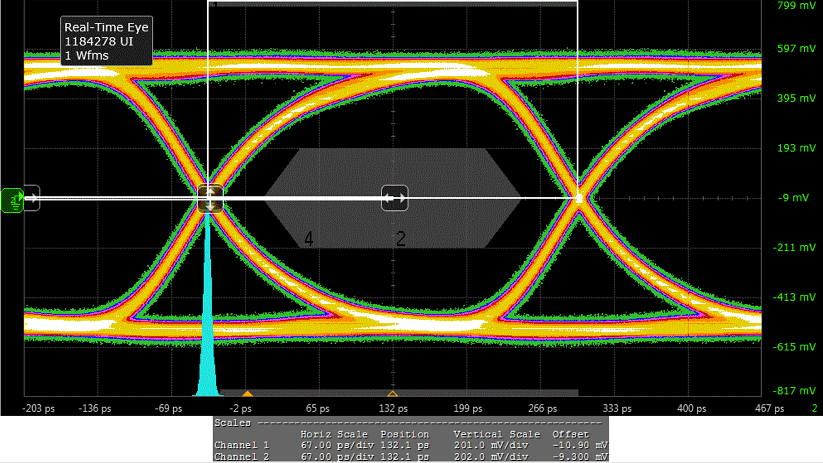823x463 pixels.
Task: Click the Vertical Scale column header
Action: tap(497, 434)
